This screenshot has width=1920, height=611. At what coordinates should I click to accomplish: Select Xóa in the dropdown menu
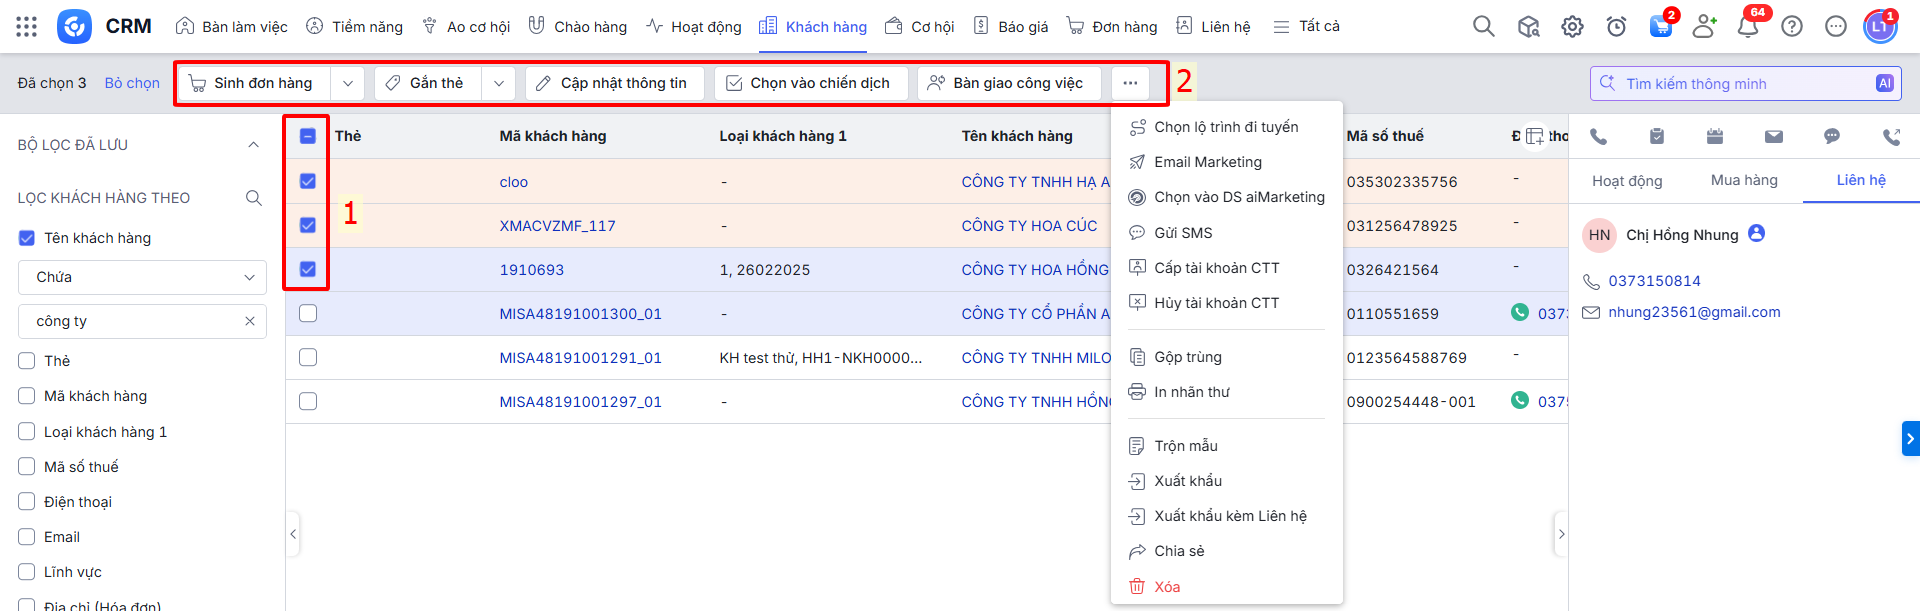(1166, 587)
